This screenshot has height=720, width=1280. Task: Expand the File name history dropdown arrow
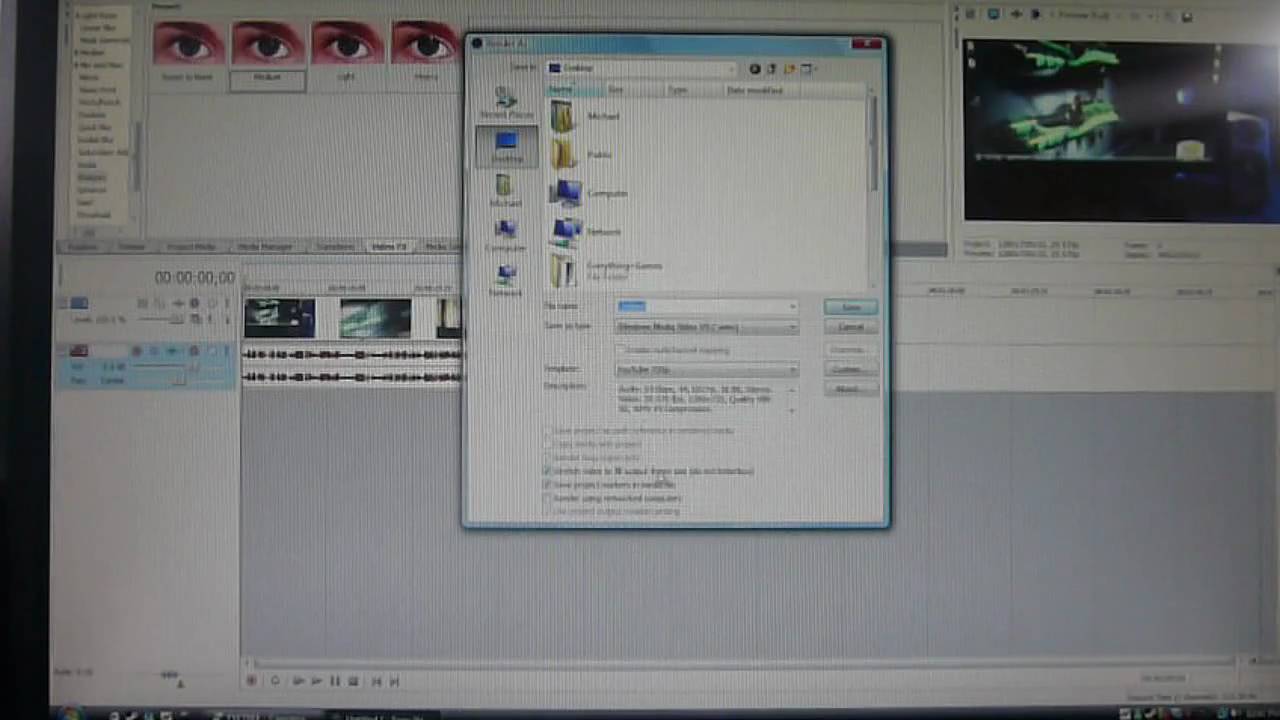[x=793, y=307]
